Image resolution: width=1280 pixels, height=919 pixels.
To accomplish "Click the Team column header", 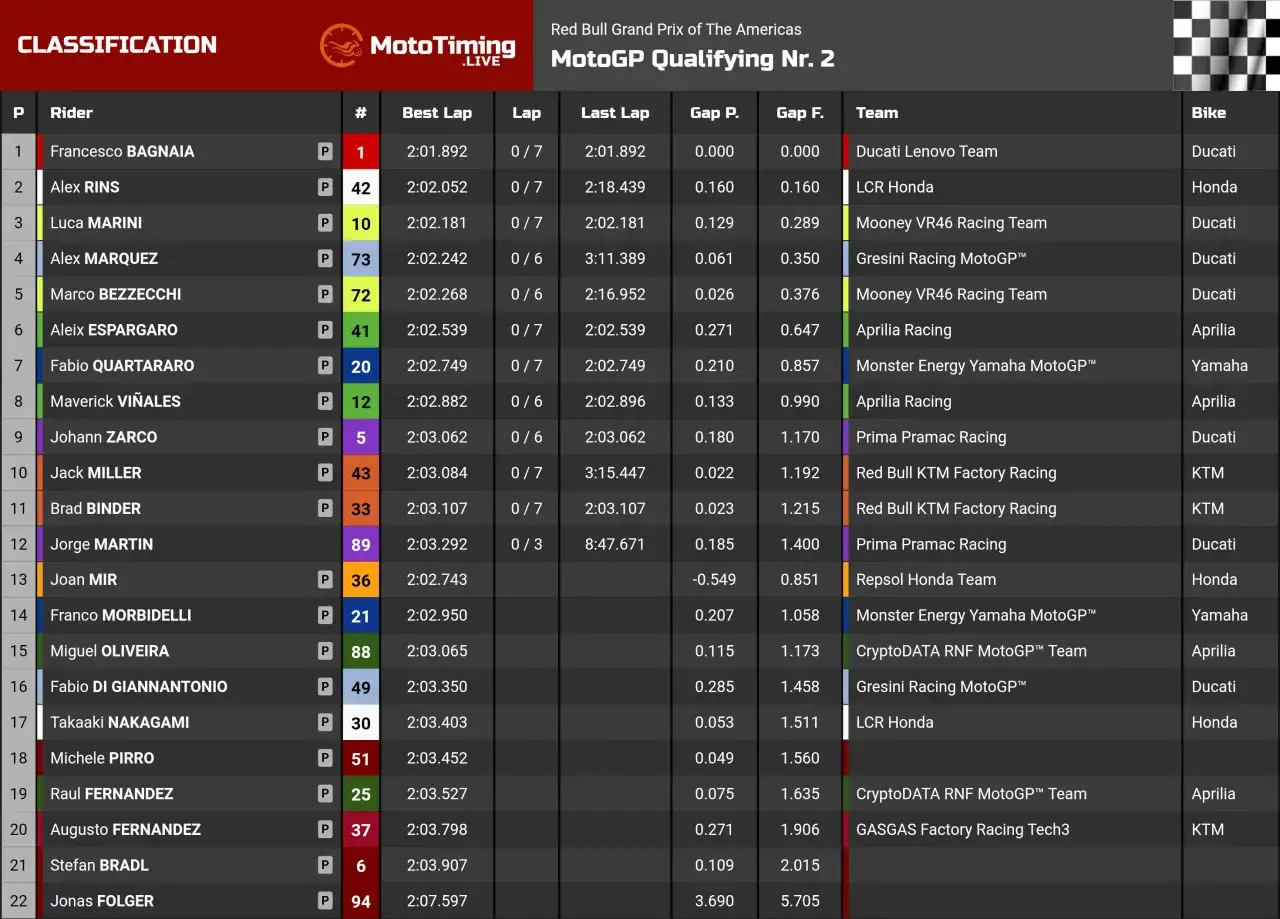I will tap(877, 113).
